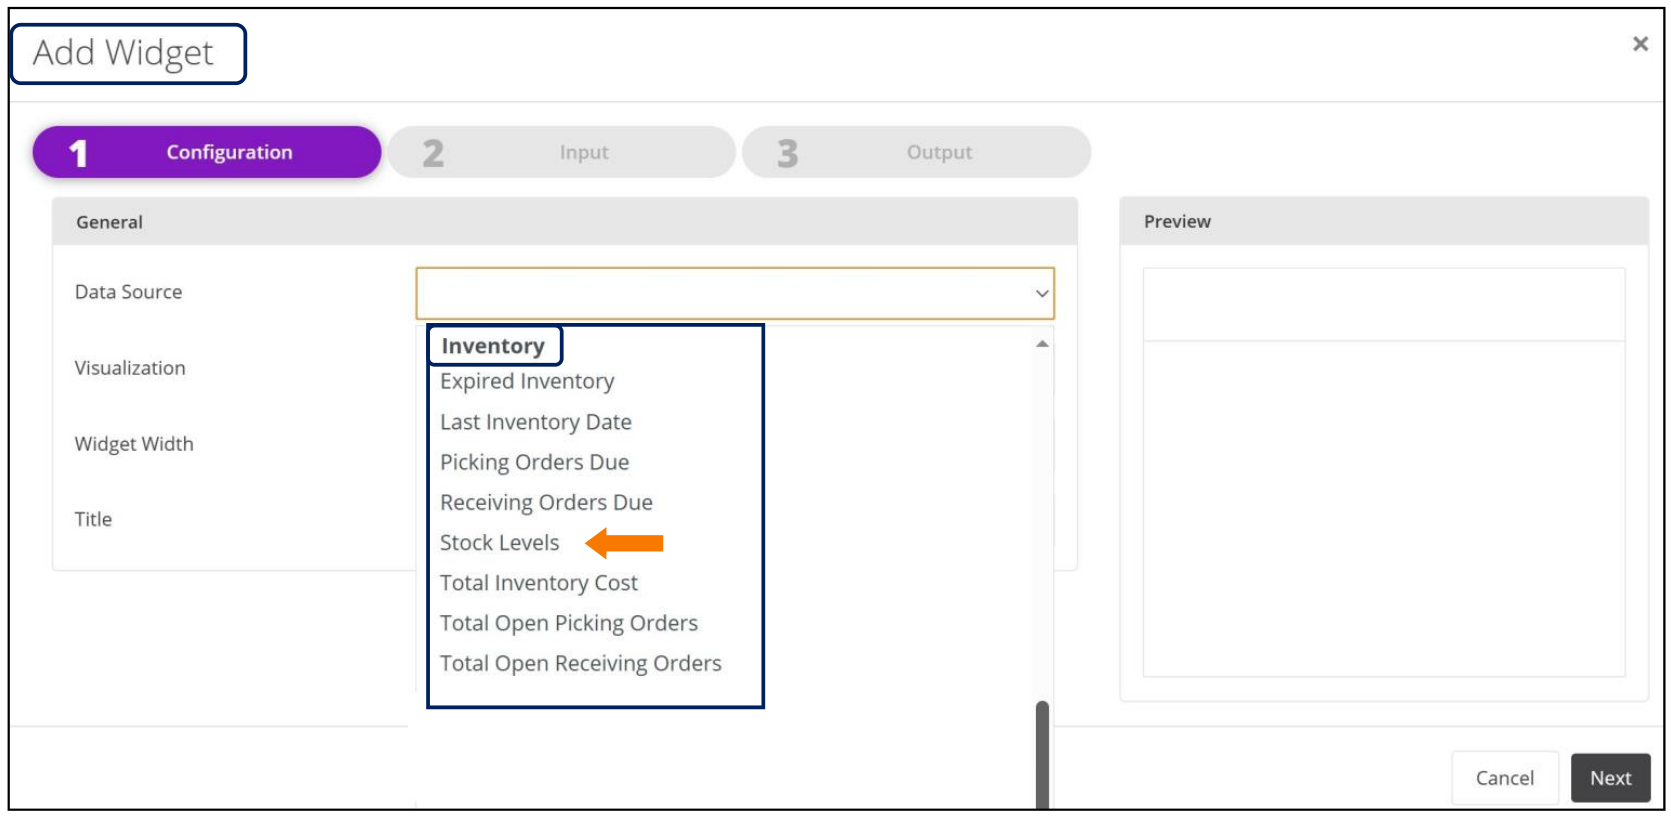This screenshot has width=1671, height=819.
Task: Select Total Open Receiving Orders option
Action: pos(581,663)
